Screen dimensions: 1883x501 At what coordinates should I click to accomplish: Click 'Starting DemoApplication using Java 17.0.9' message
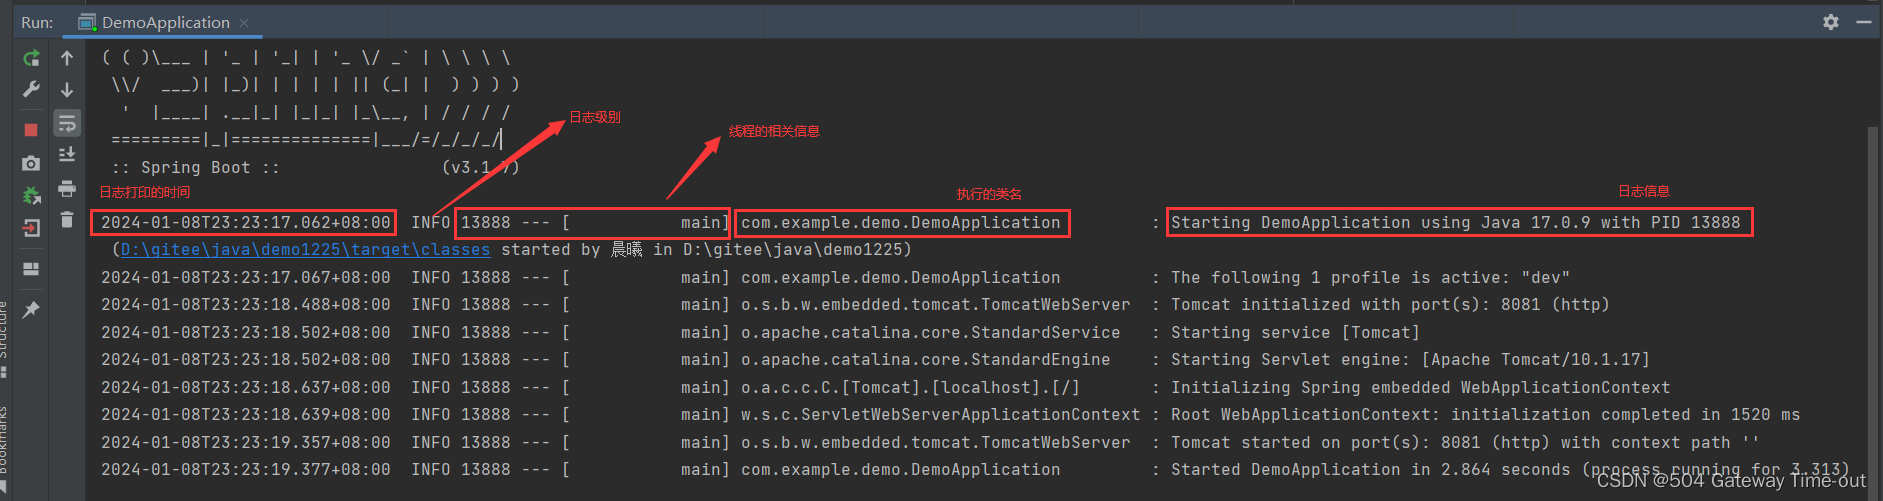click(x=1455, y=222)
